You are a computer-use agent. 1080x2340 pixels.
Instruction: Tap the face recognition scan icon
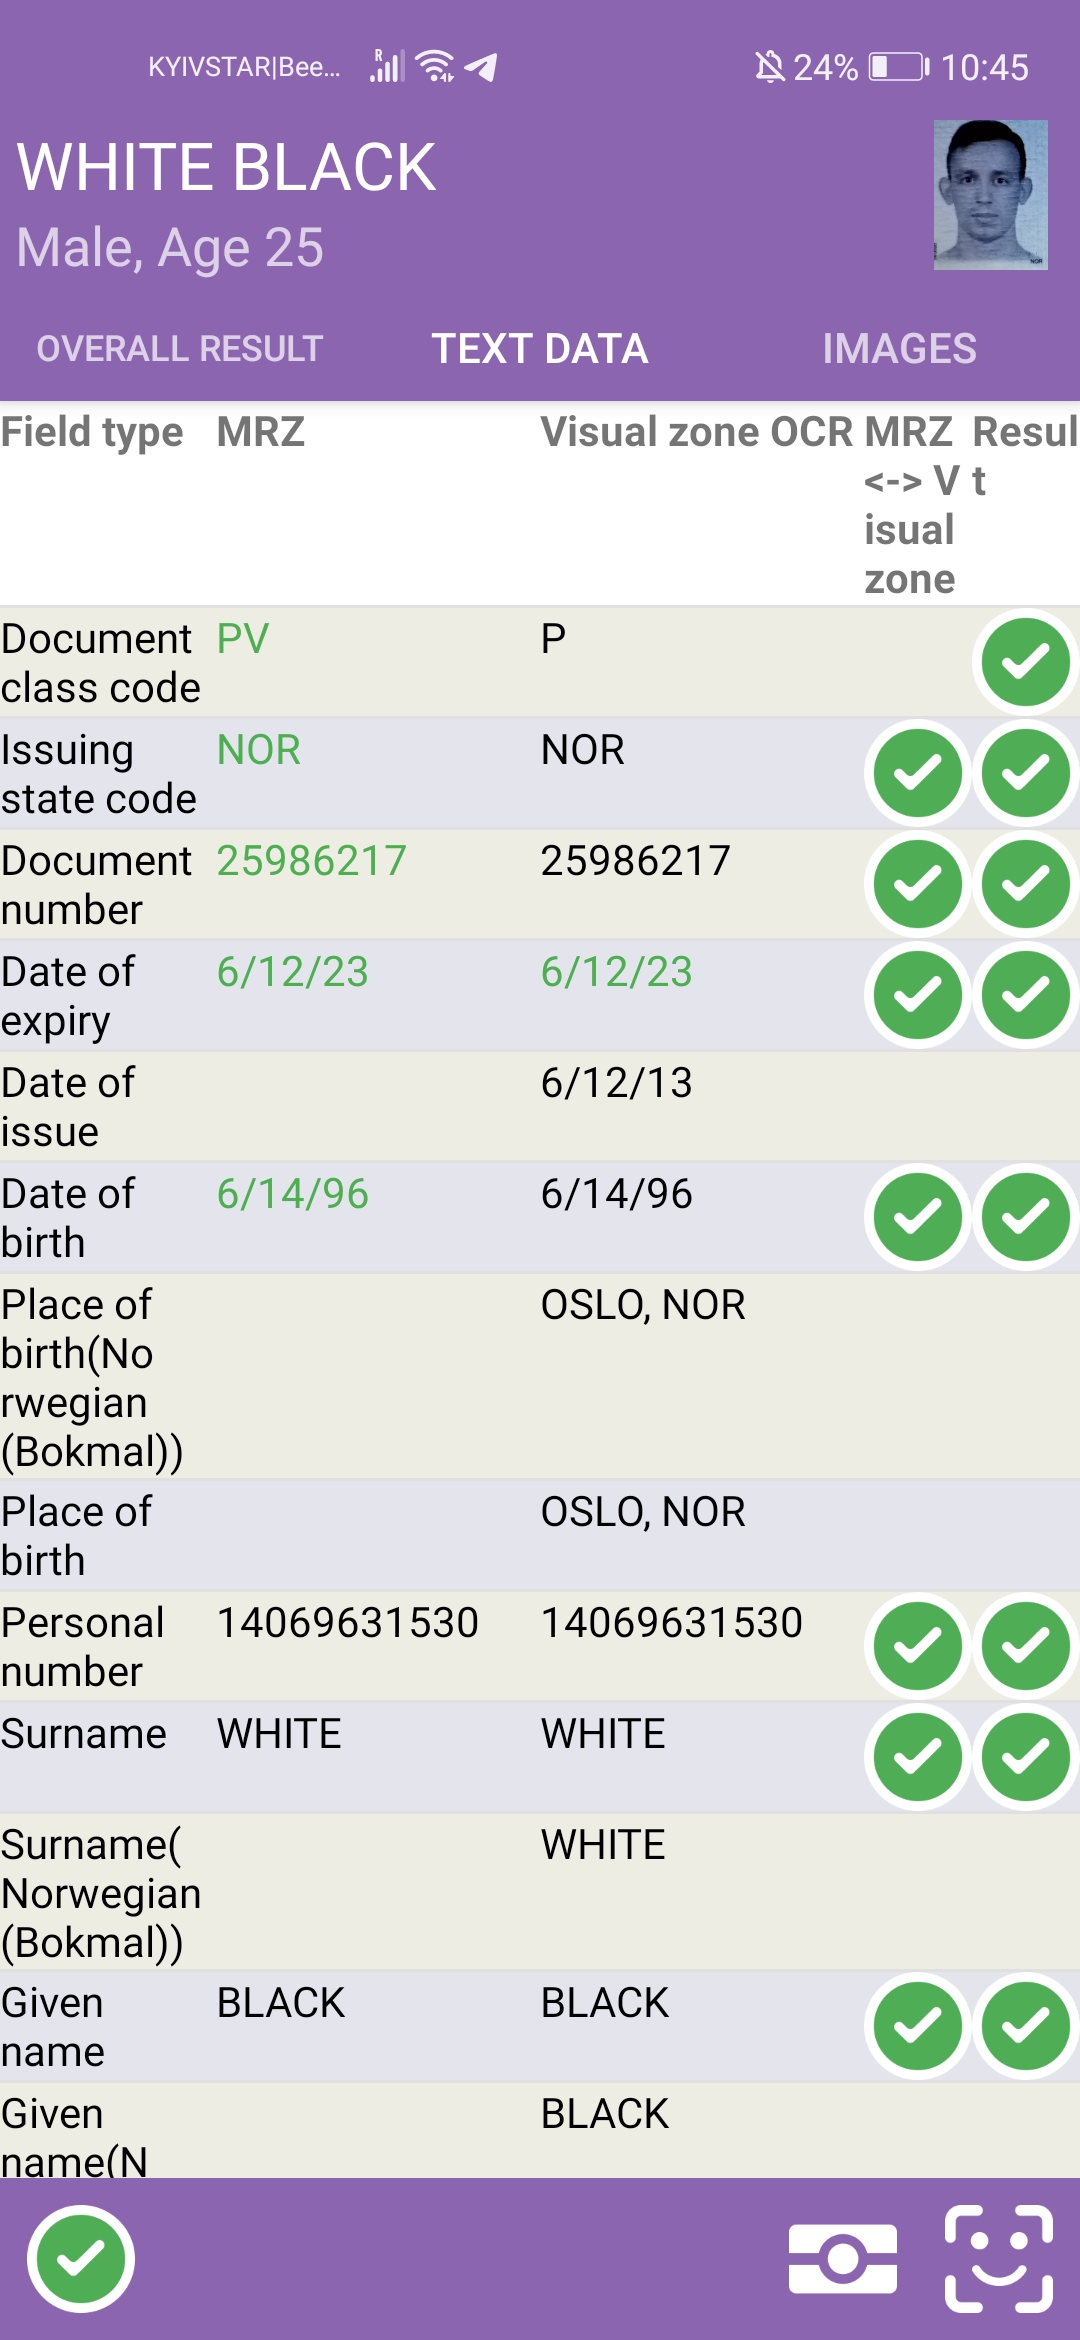[998, 2258]
